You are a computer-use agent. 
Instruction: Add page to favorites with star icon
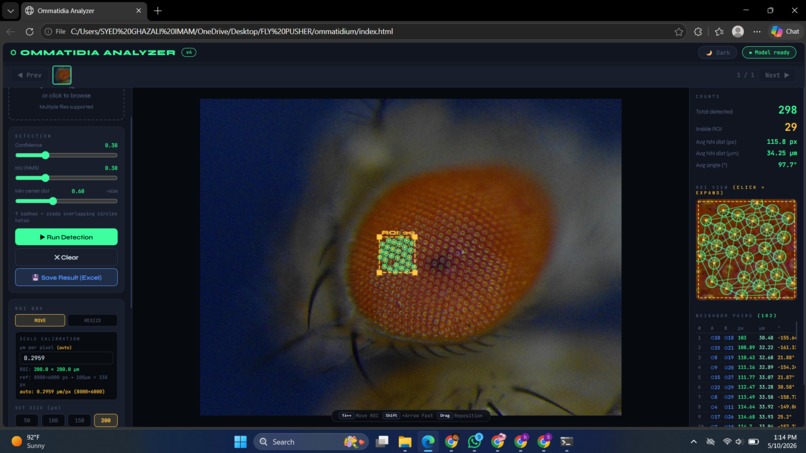click(679, 31)
